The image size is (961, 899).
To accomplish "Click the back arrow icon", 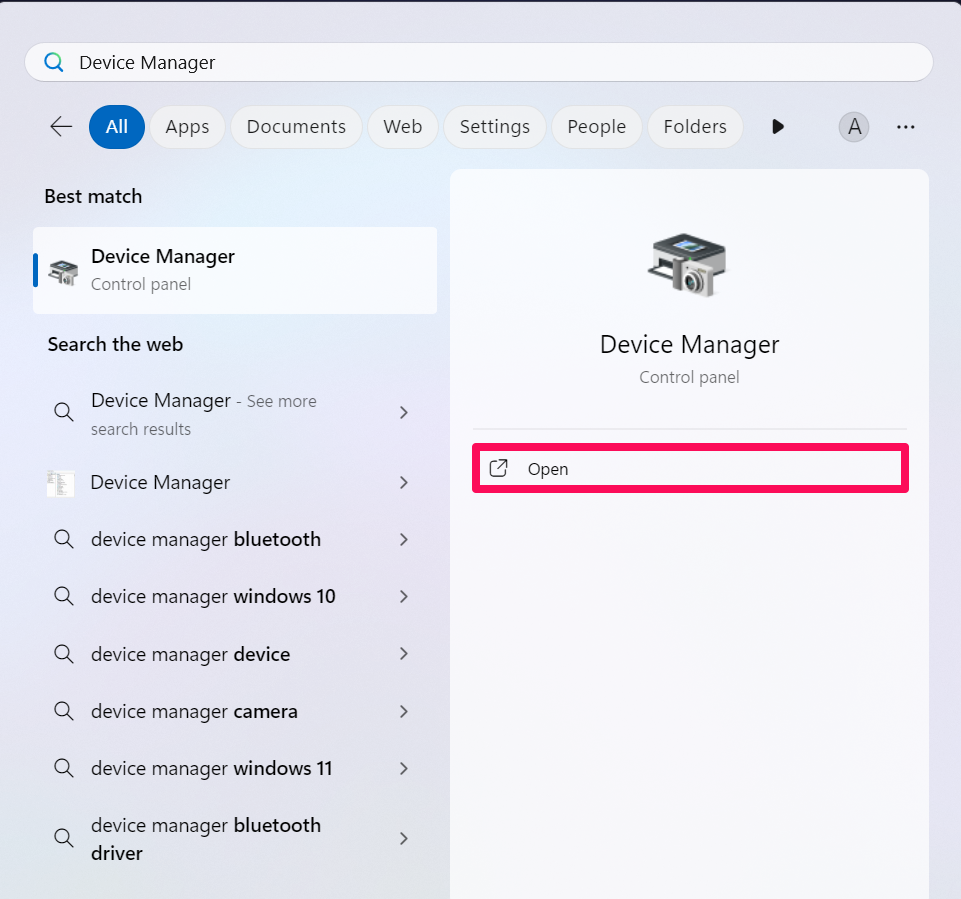I will 61,127.
